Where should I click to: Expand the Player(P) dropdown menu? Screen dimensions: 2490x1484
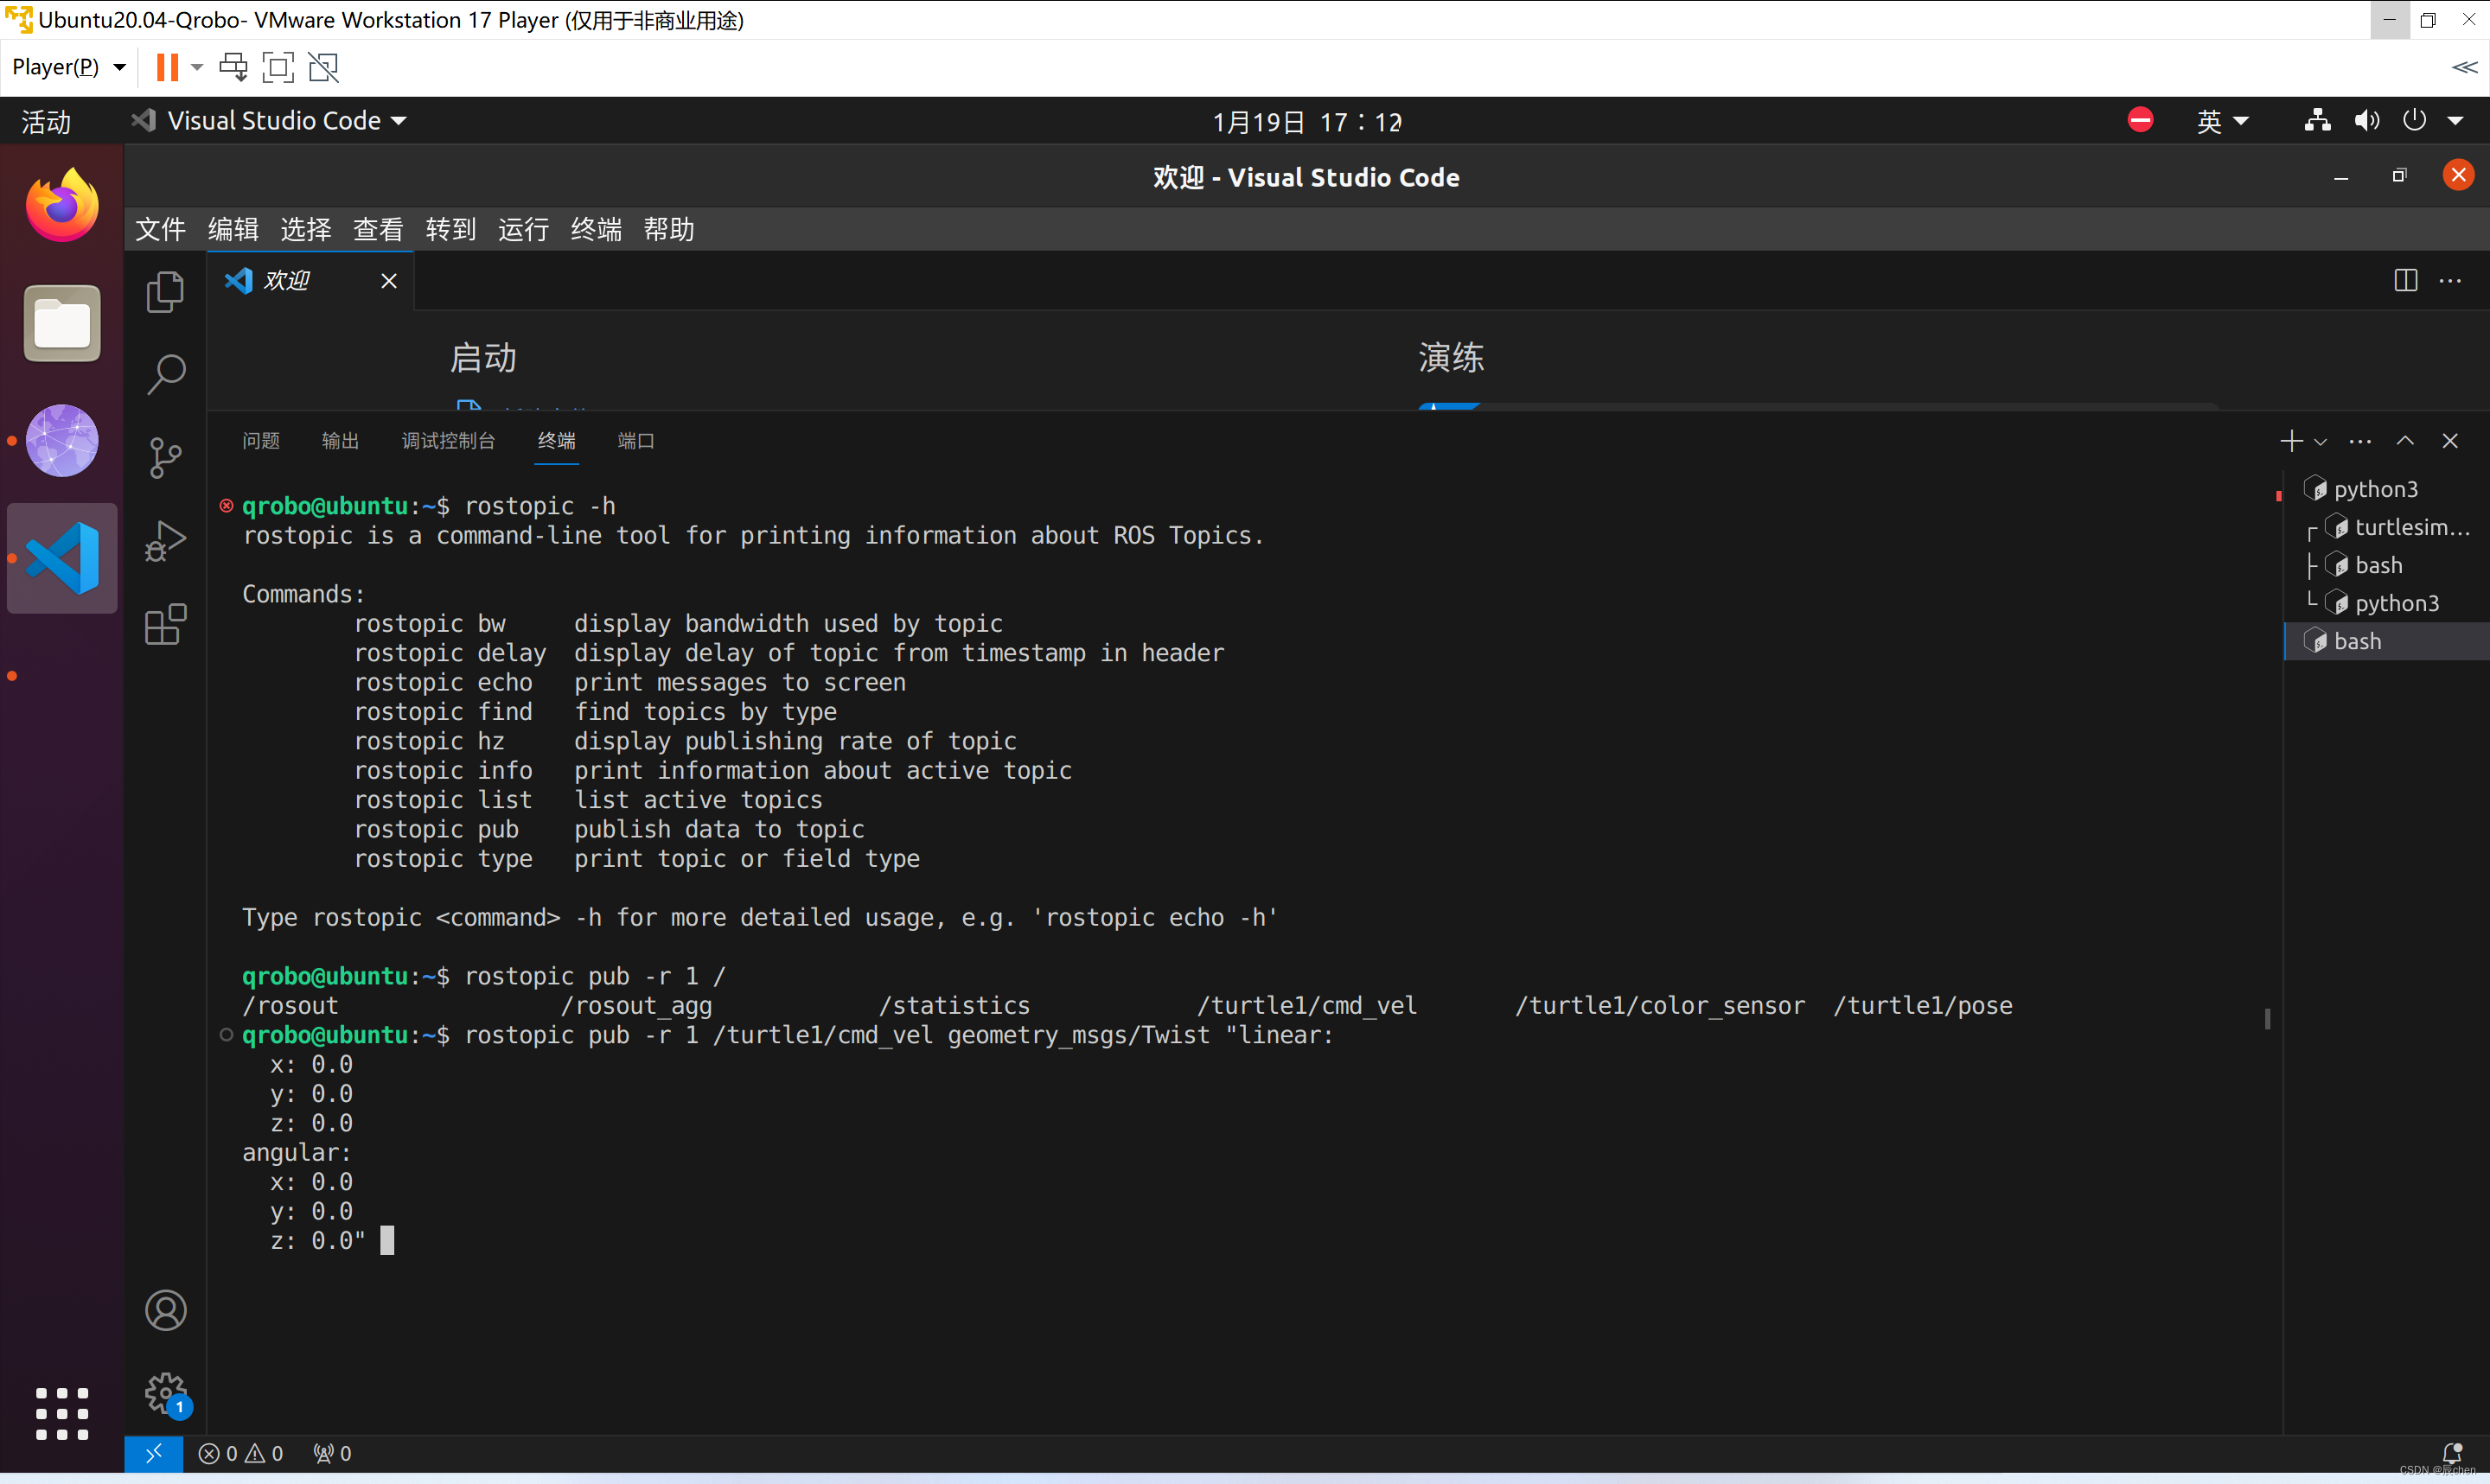point(69,67)
